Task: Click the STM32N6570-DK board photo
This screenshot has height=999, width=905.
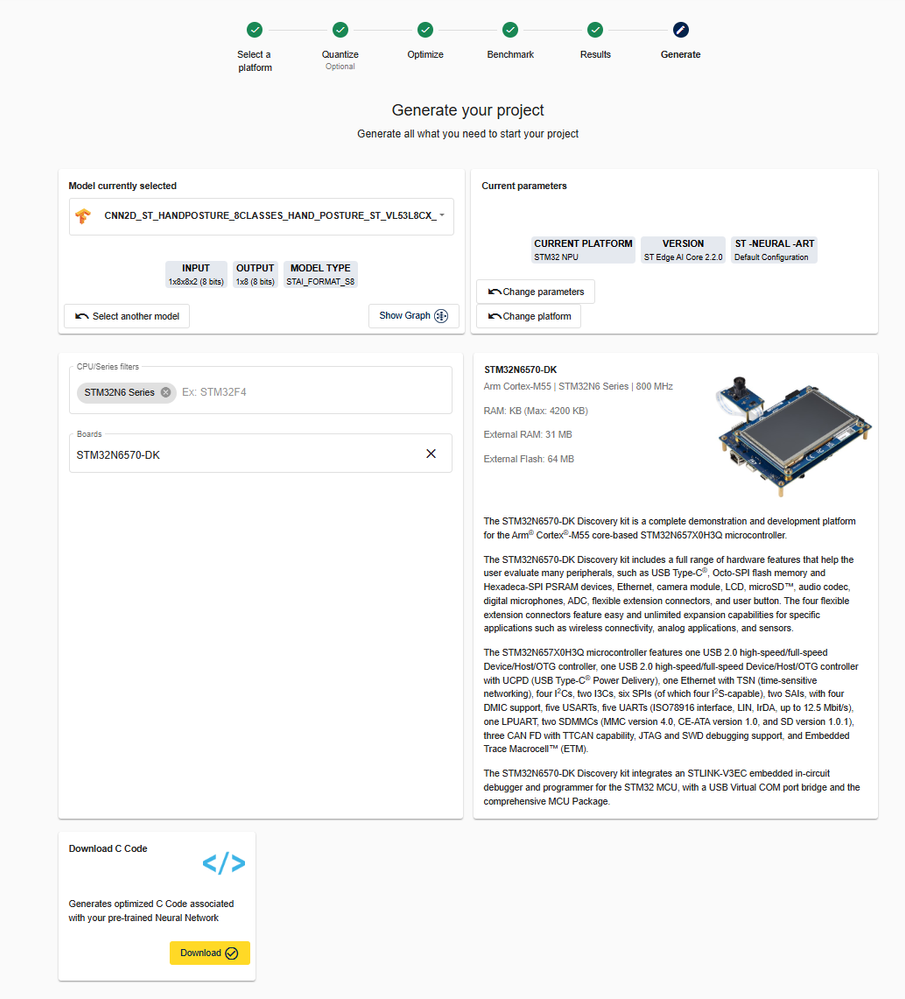Action: (792, 436)
